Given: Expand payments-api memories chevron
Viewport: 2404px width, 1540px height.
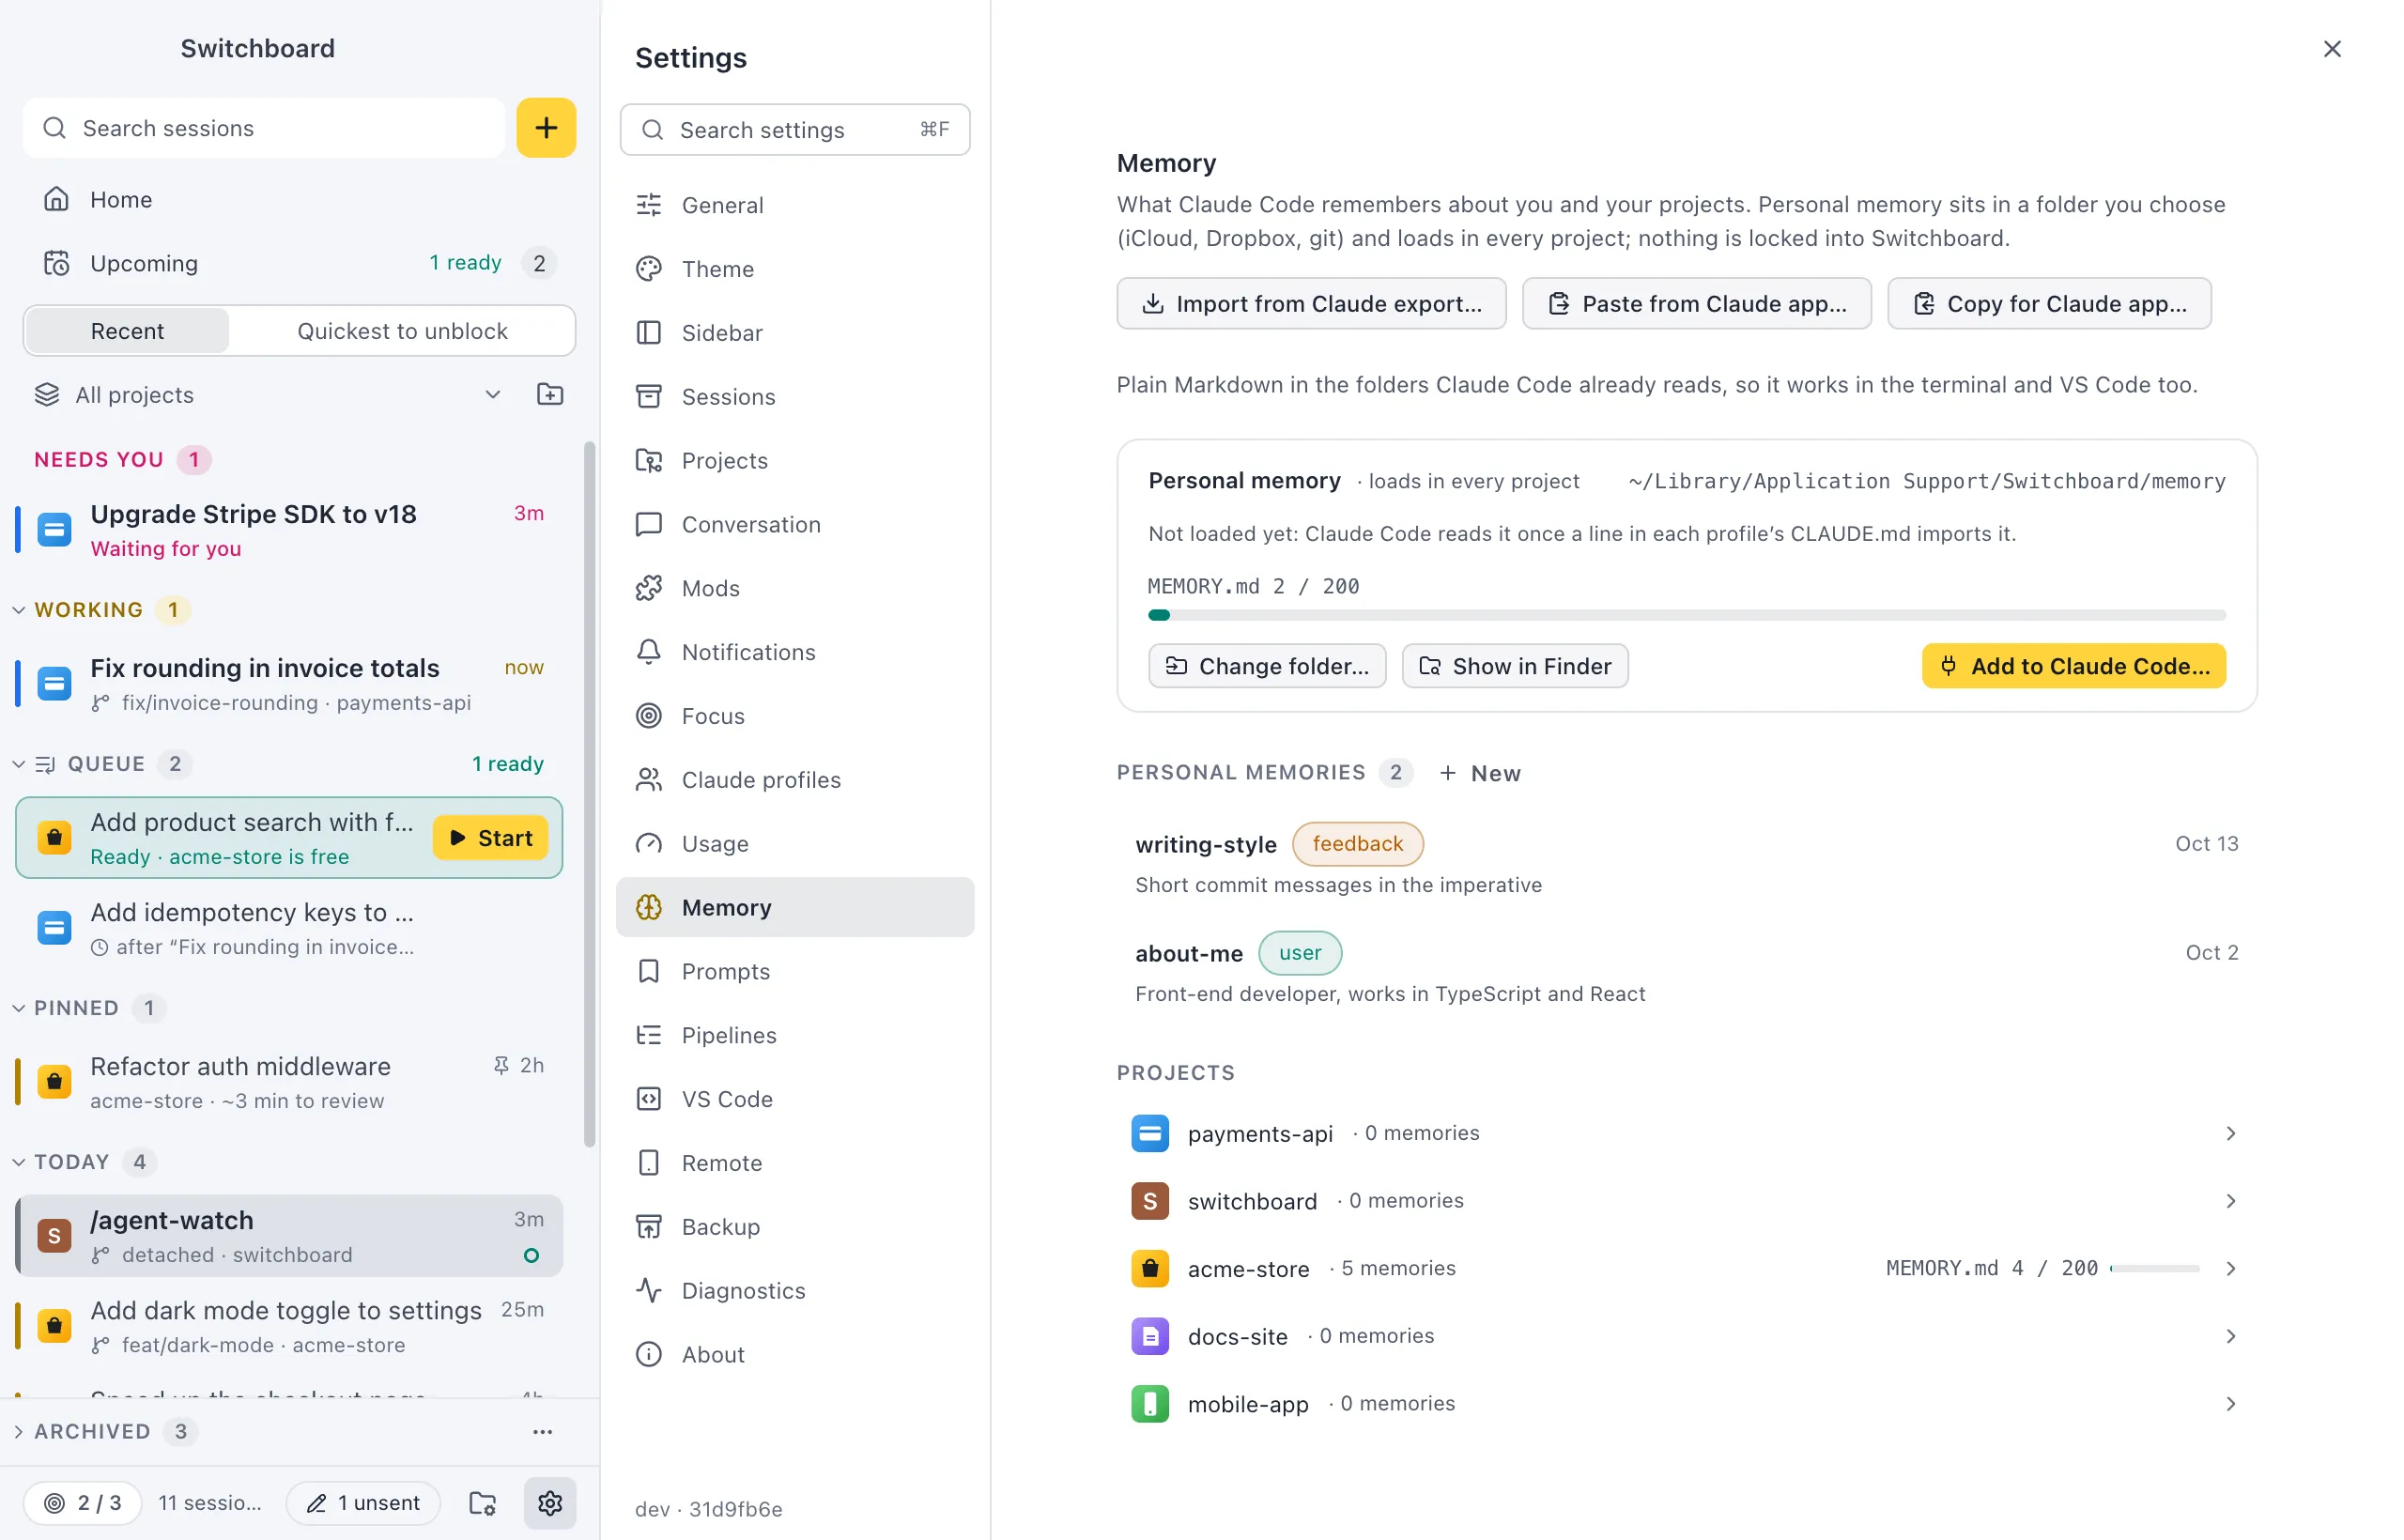Looking at the screenshot, I should 2230,1133.
